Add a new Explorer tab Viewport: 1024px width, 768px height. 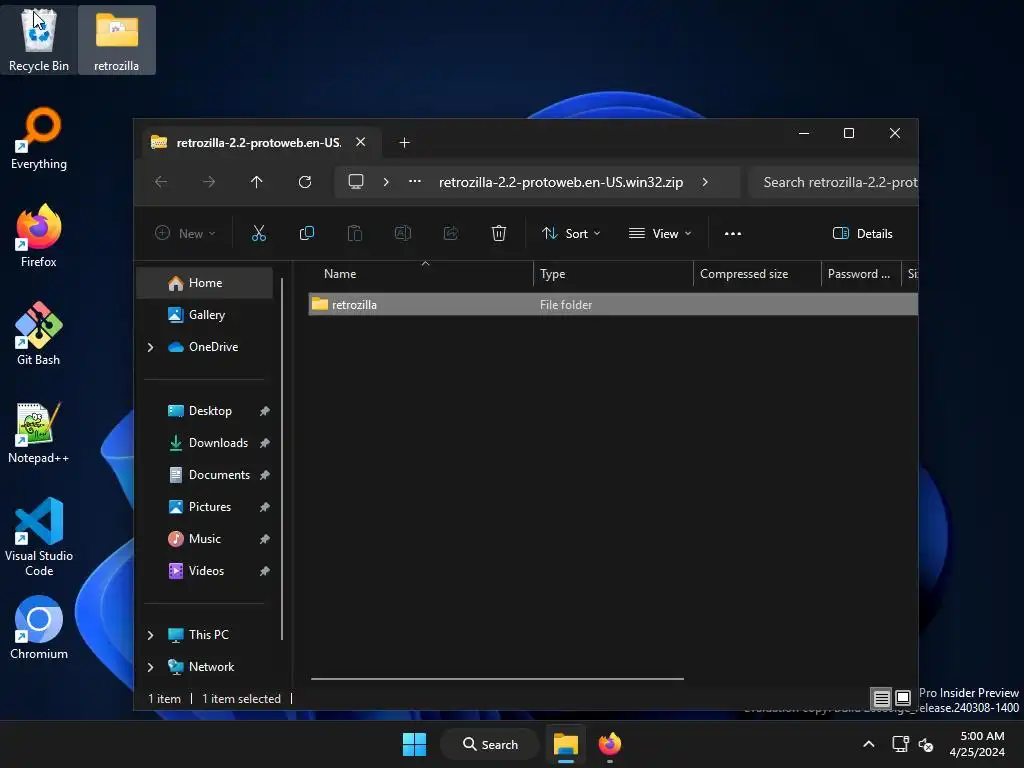point(404,142)
